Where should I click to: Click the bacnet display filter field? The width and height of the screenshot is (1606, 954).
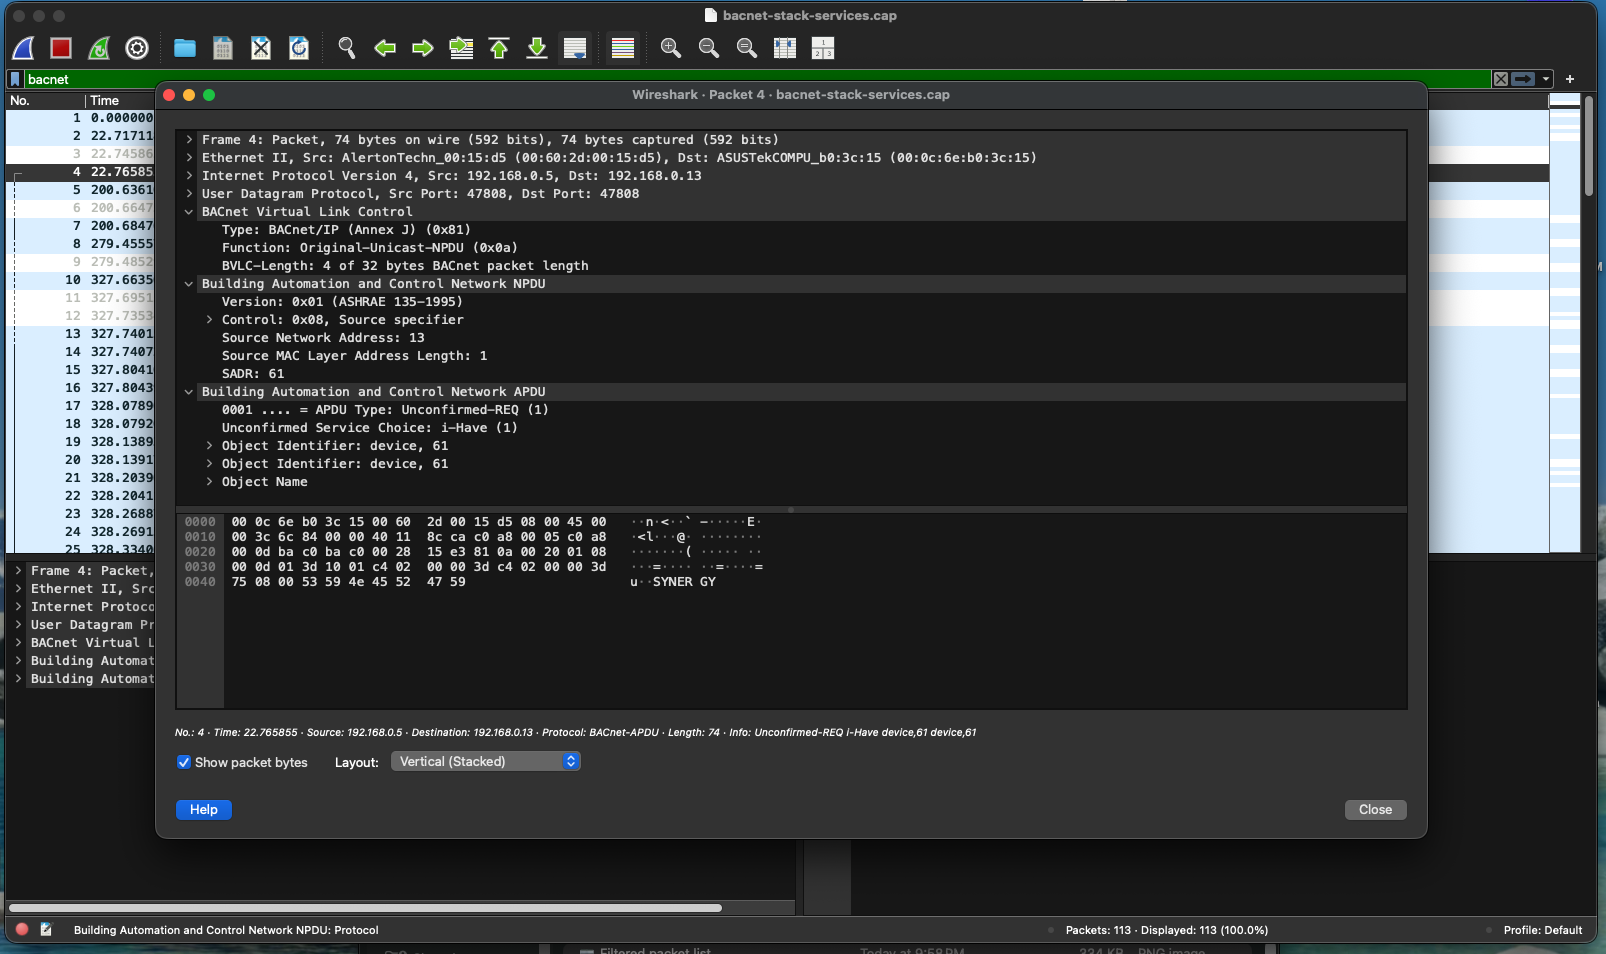click(x=700, y=79)
